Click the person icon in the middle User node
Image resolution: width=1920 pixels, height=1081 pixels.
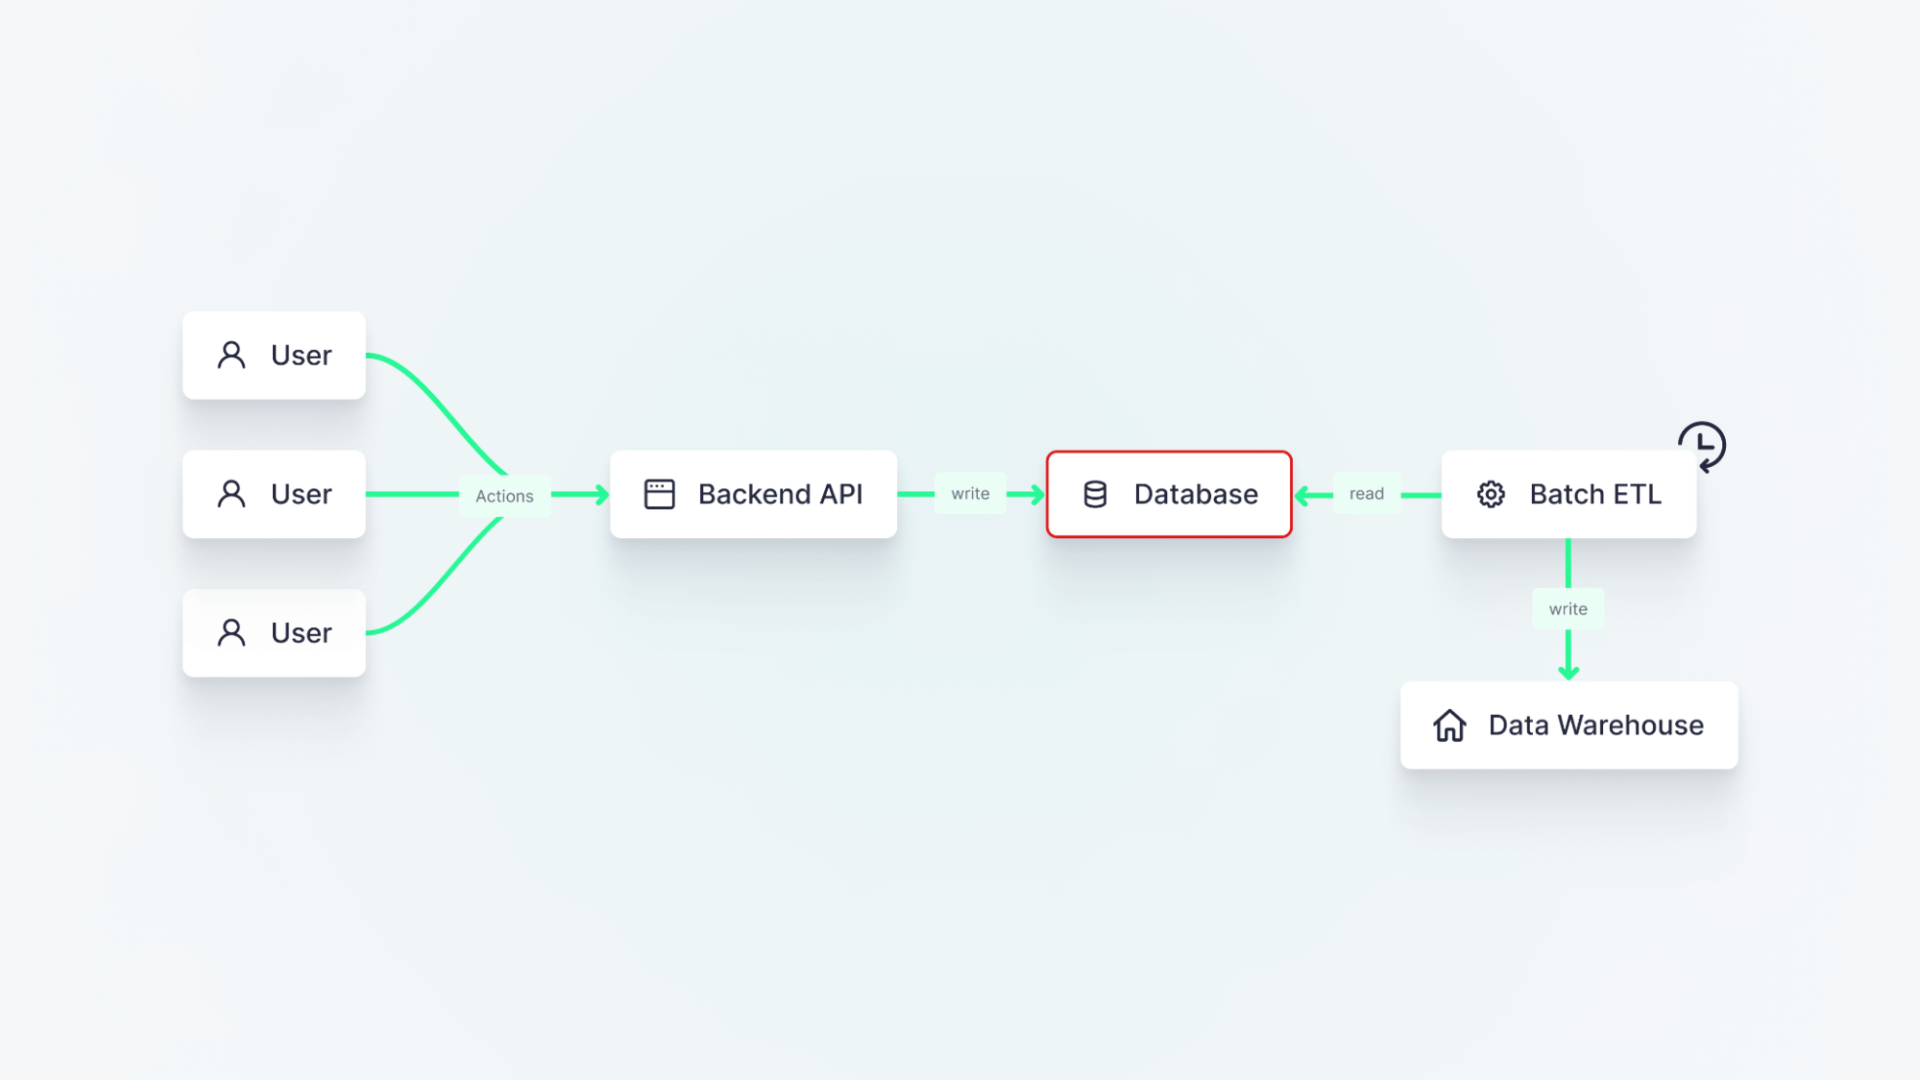pos(231,494)
